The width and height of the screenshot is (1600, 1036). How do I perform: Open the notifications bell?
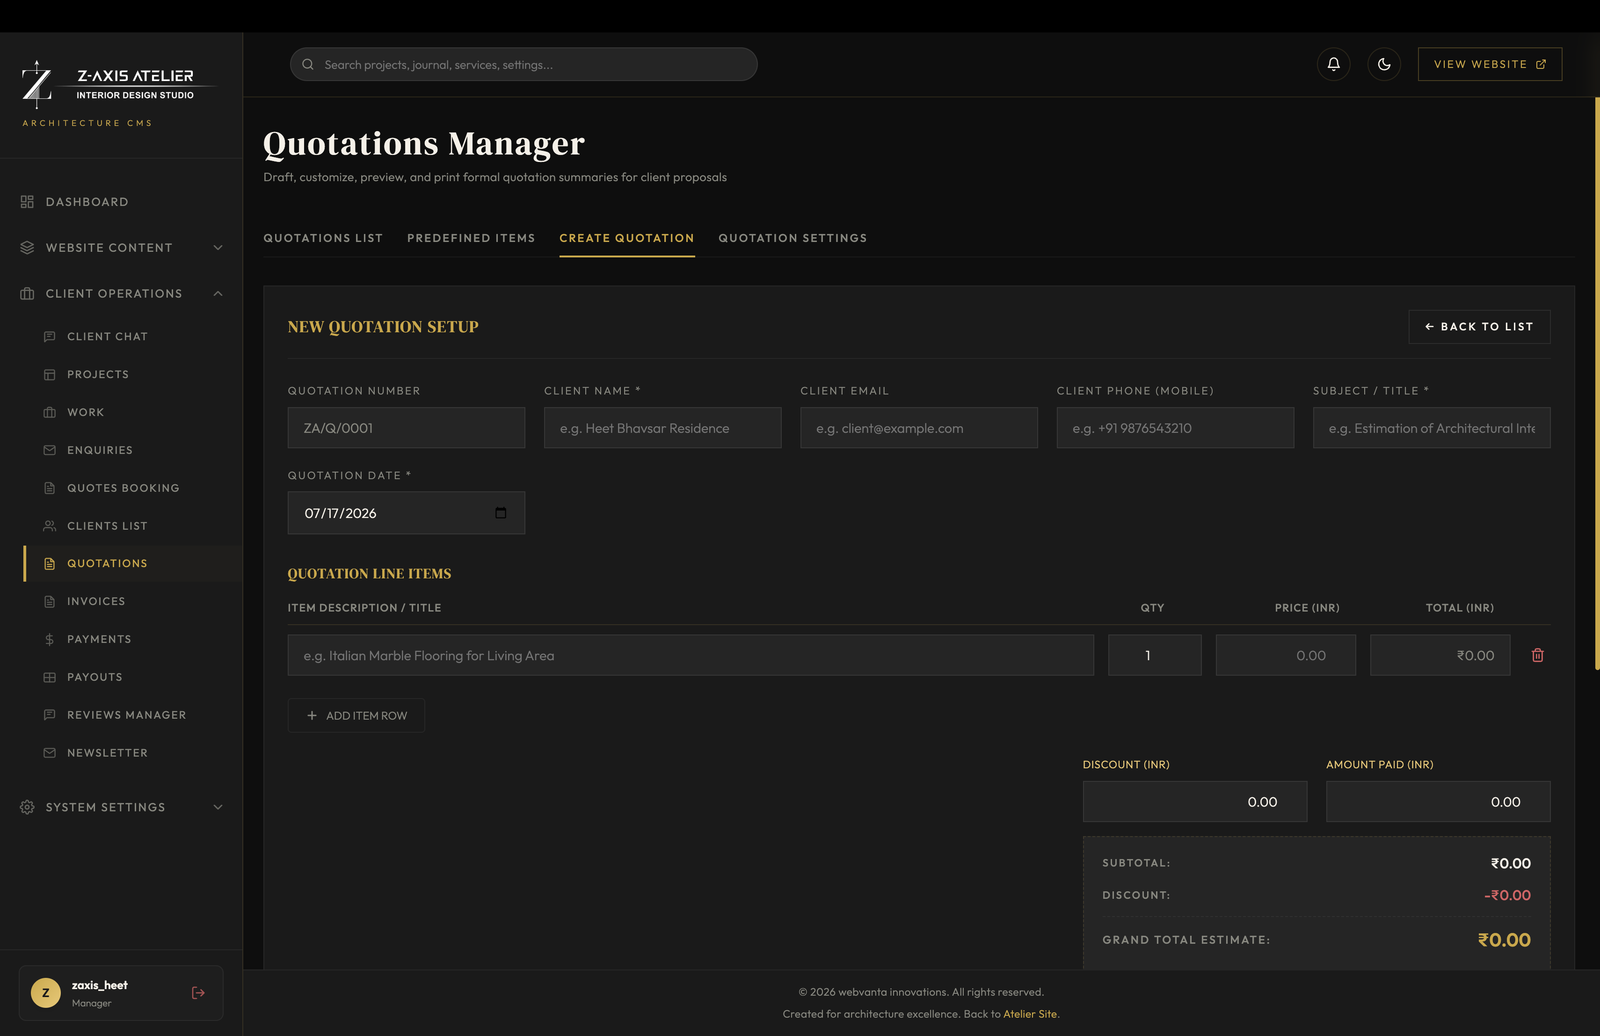tap(1333, 64)
